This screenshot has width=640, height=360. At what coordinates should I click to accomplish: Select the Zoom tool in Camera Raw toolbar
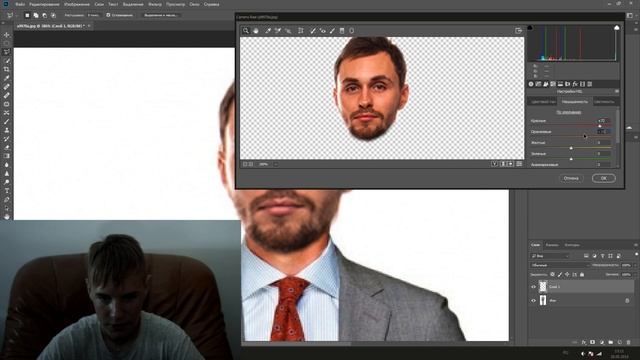point(246,31)
